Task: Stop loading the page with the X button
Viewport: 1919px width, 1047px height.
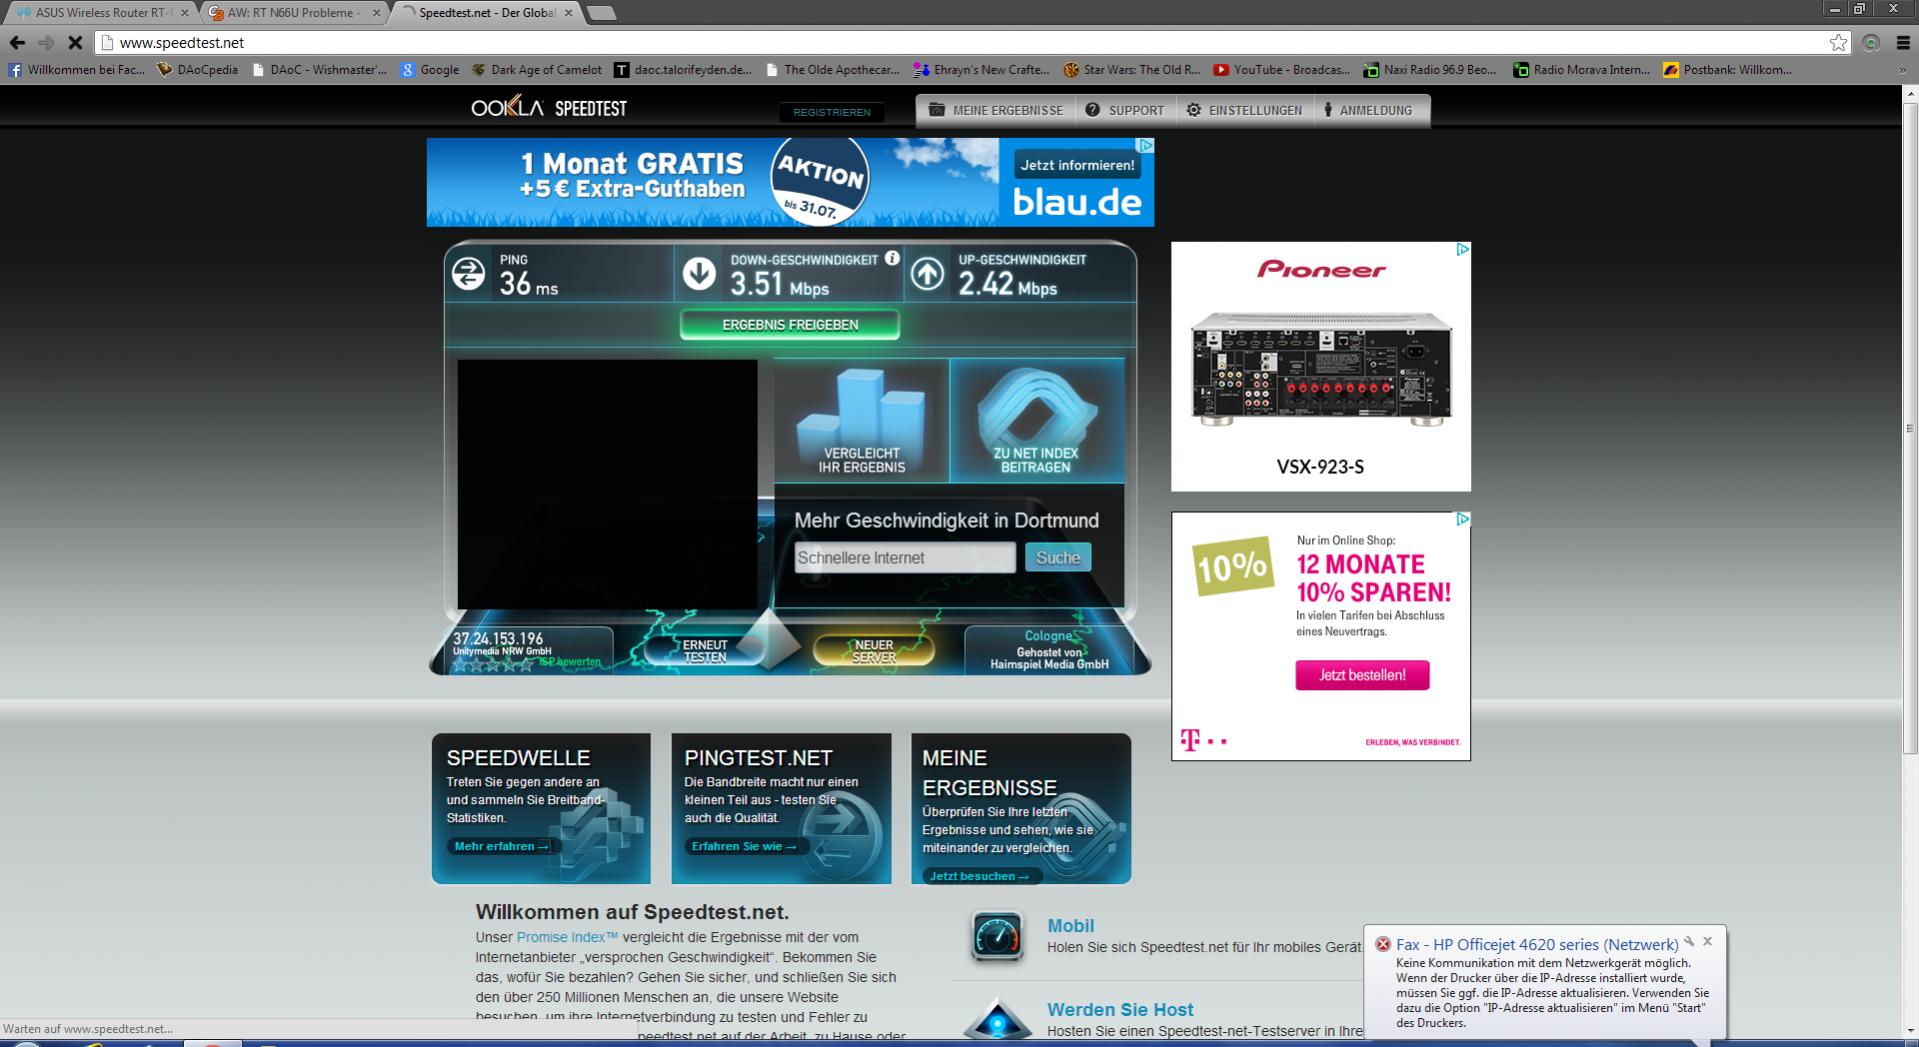Action: [75, 42]
